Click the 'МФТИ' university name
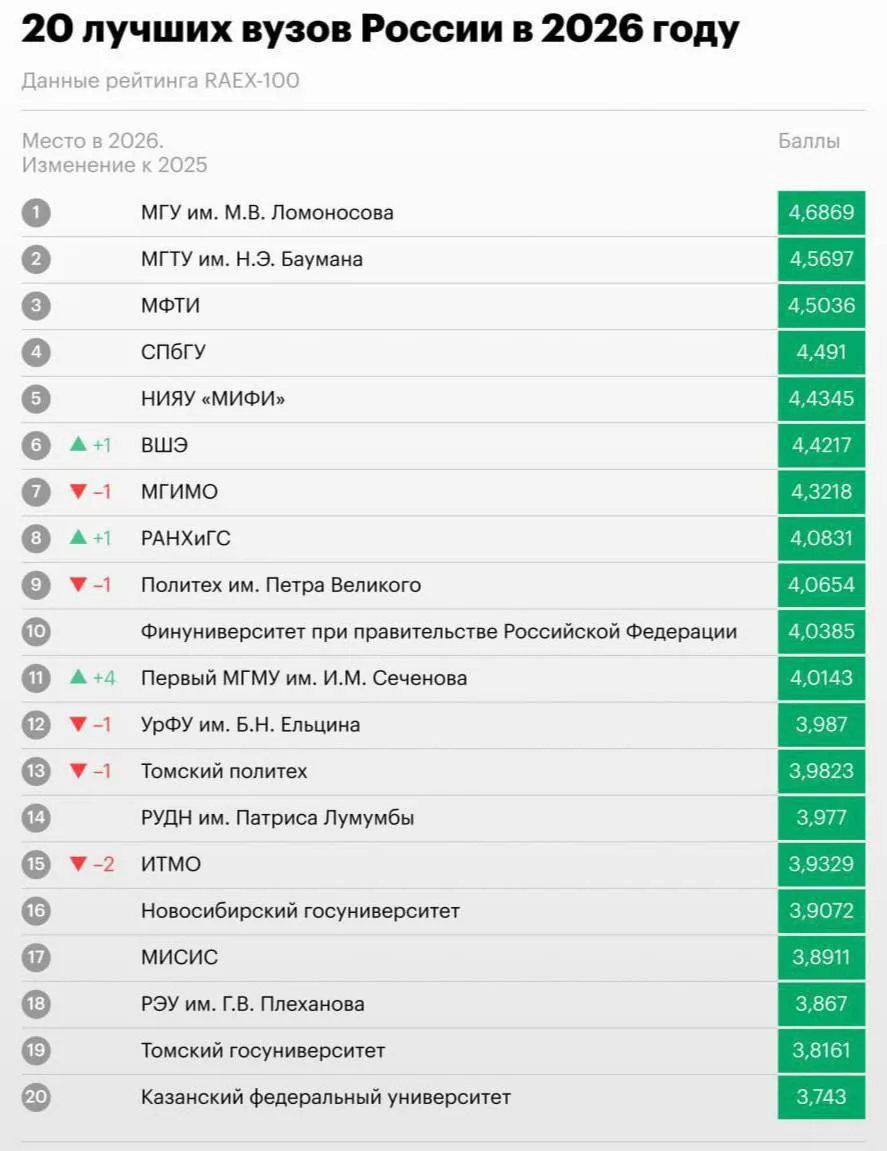 [170, 305]
